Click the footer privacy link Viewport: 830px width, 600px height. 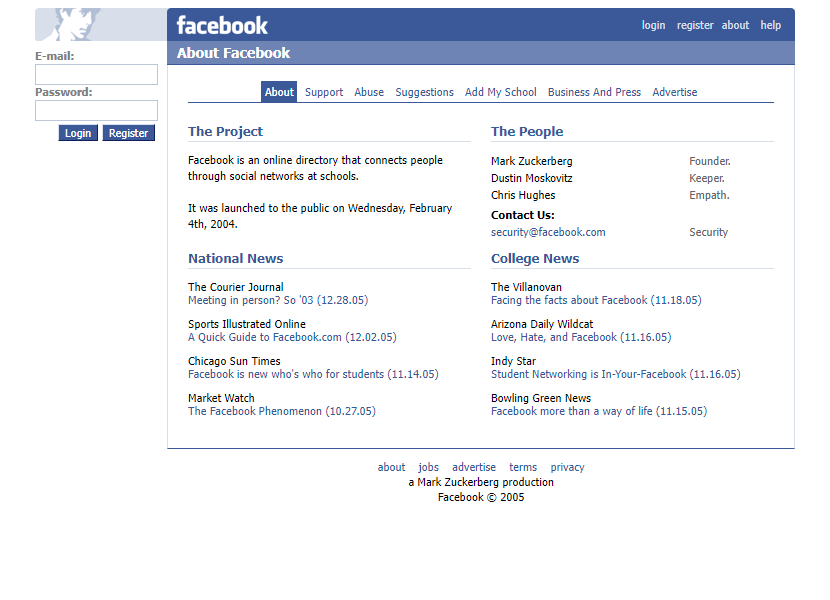(567, 467)
